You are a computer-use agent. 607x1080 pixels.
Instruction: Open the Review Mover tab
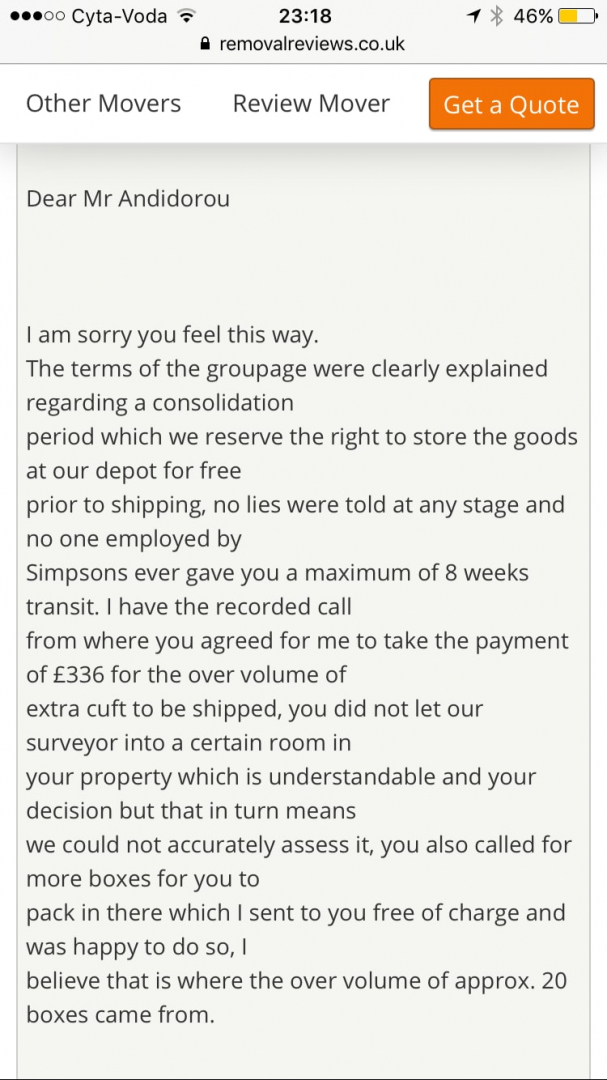[x=311, y=104]
